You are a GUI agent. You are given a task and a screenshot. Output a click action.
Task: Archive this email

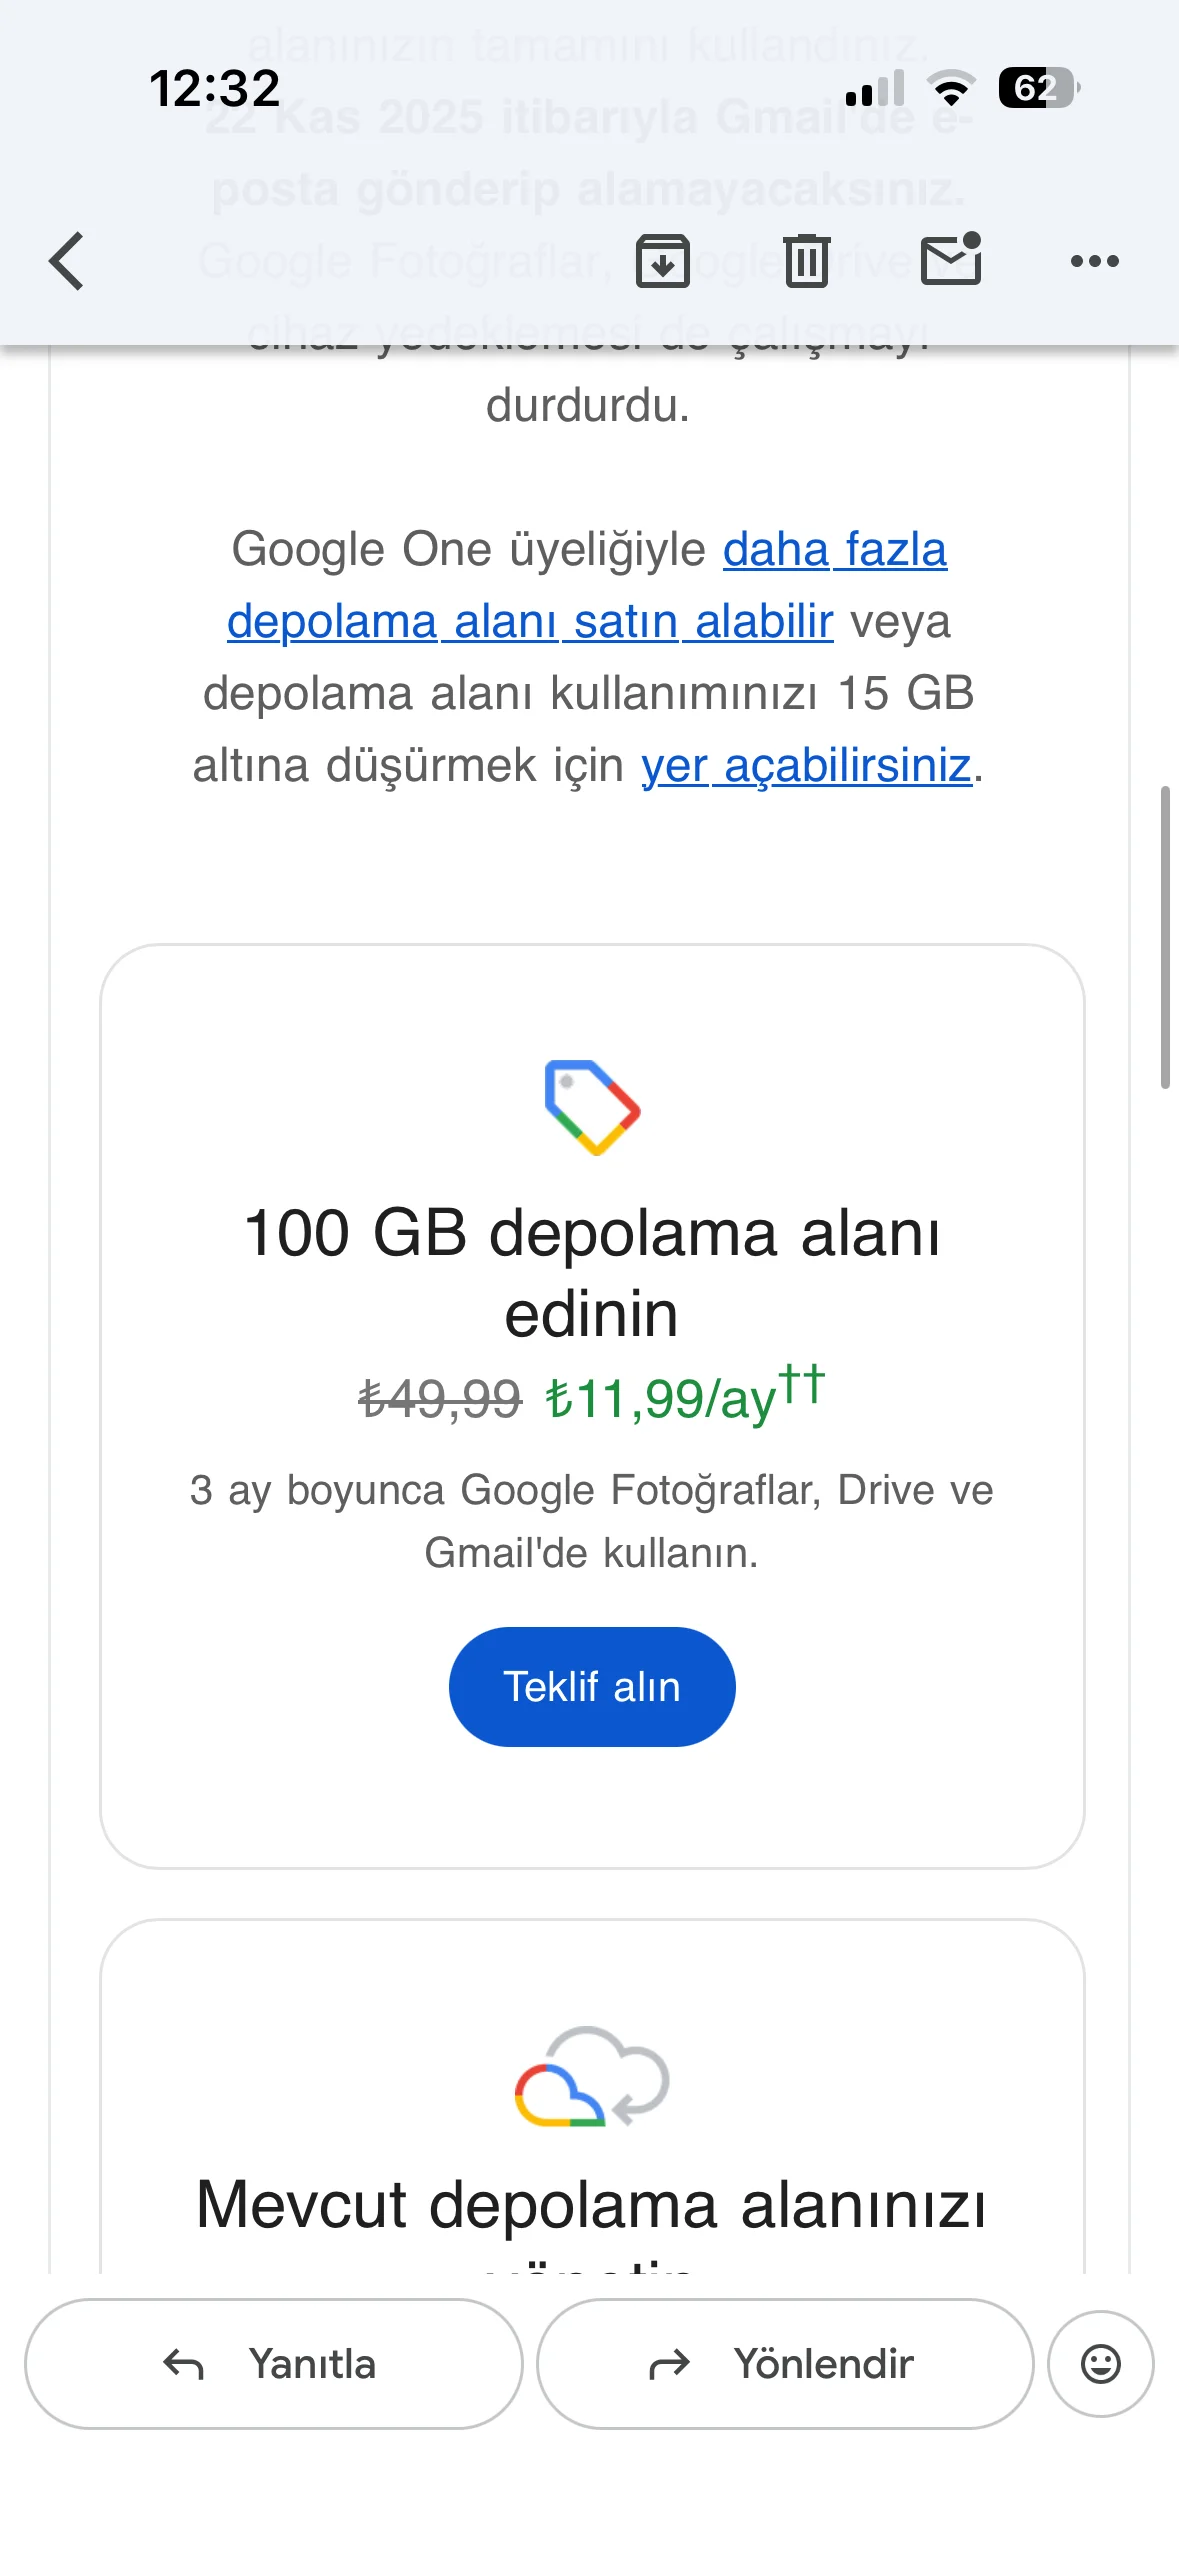point(663,261)
